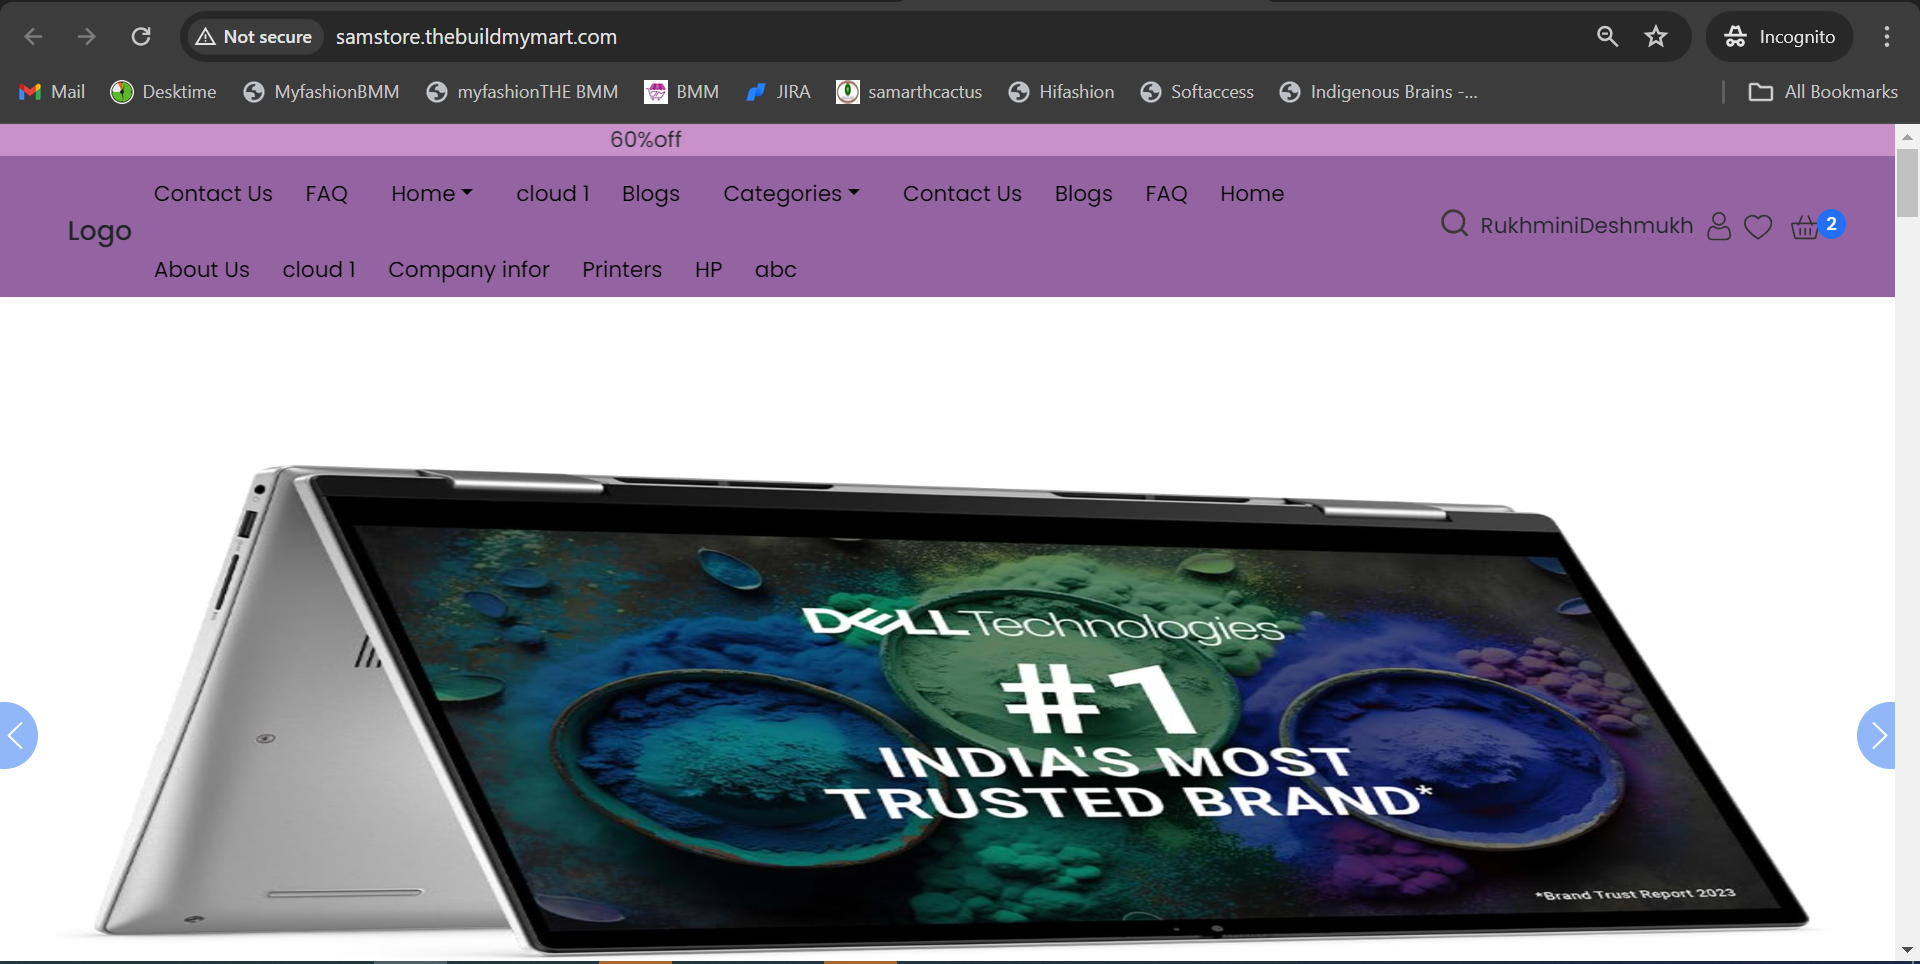This screenshot has height=964, width=1920.
Task: Click the RukhminiDeshmukh username
Action: pos(1586,226)
